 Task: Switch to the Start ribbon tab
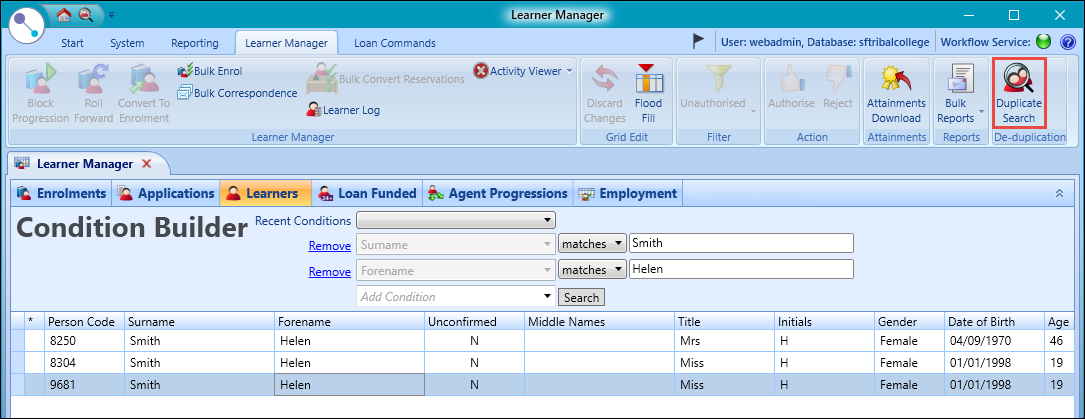pyautogui.click(x=73, y=43)
